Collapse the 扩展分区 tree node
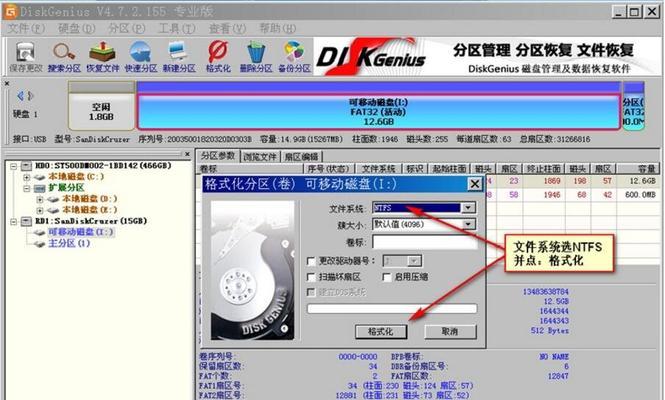The image size is (665, 400). (27, 188)
